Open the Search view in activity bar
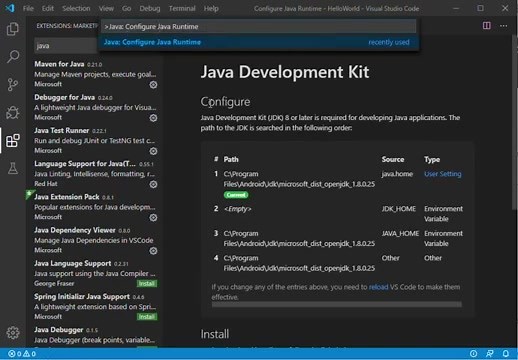 13,57
